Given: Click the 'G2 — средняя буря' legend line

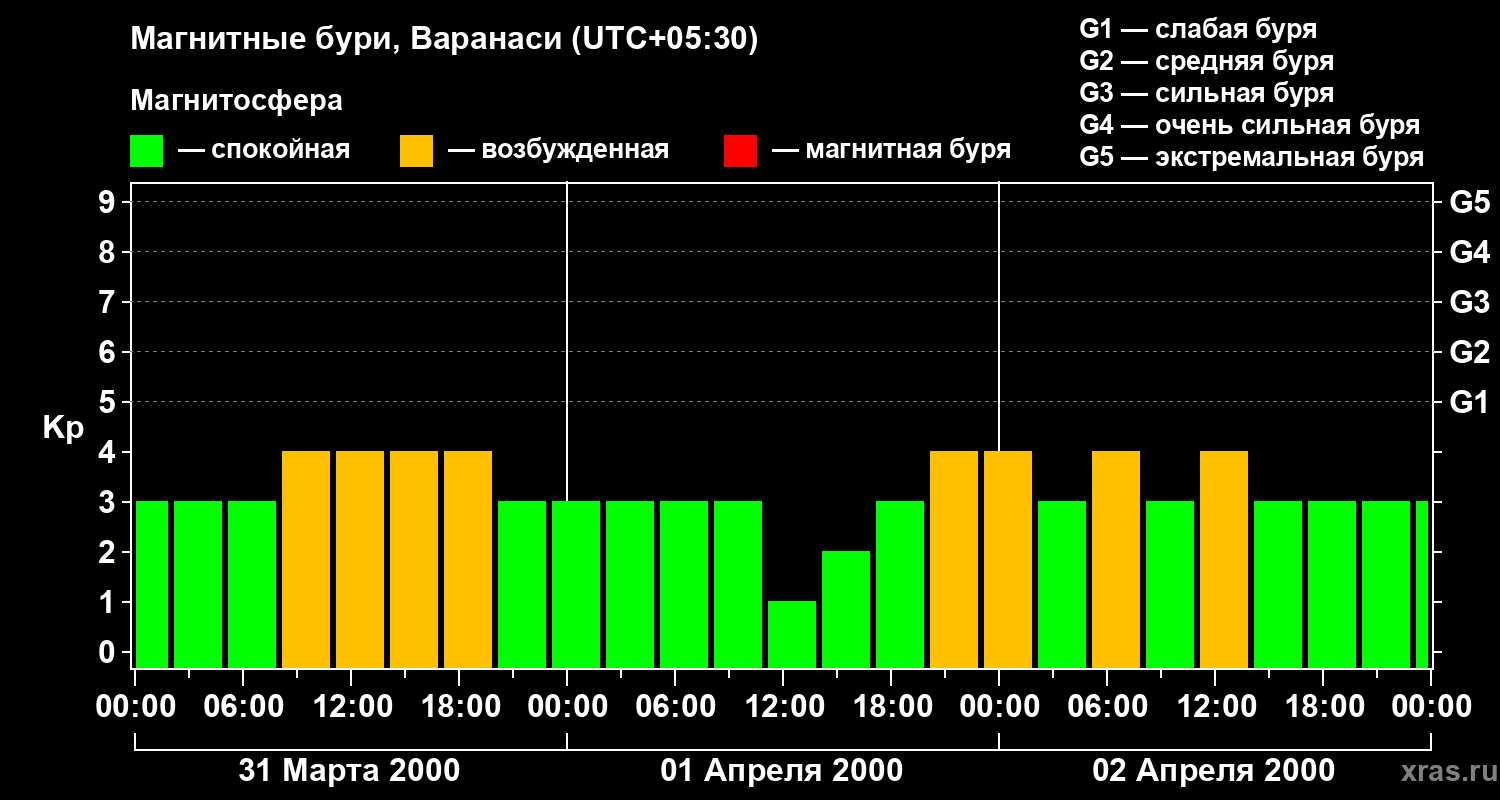Looking at the screenshot, I should pos(1206,61).
